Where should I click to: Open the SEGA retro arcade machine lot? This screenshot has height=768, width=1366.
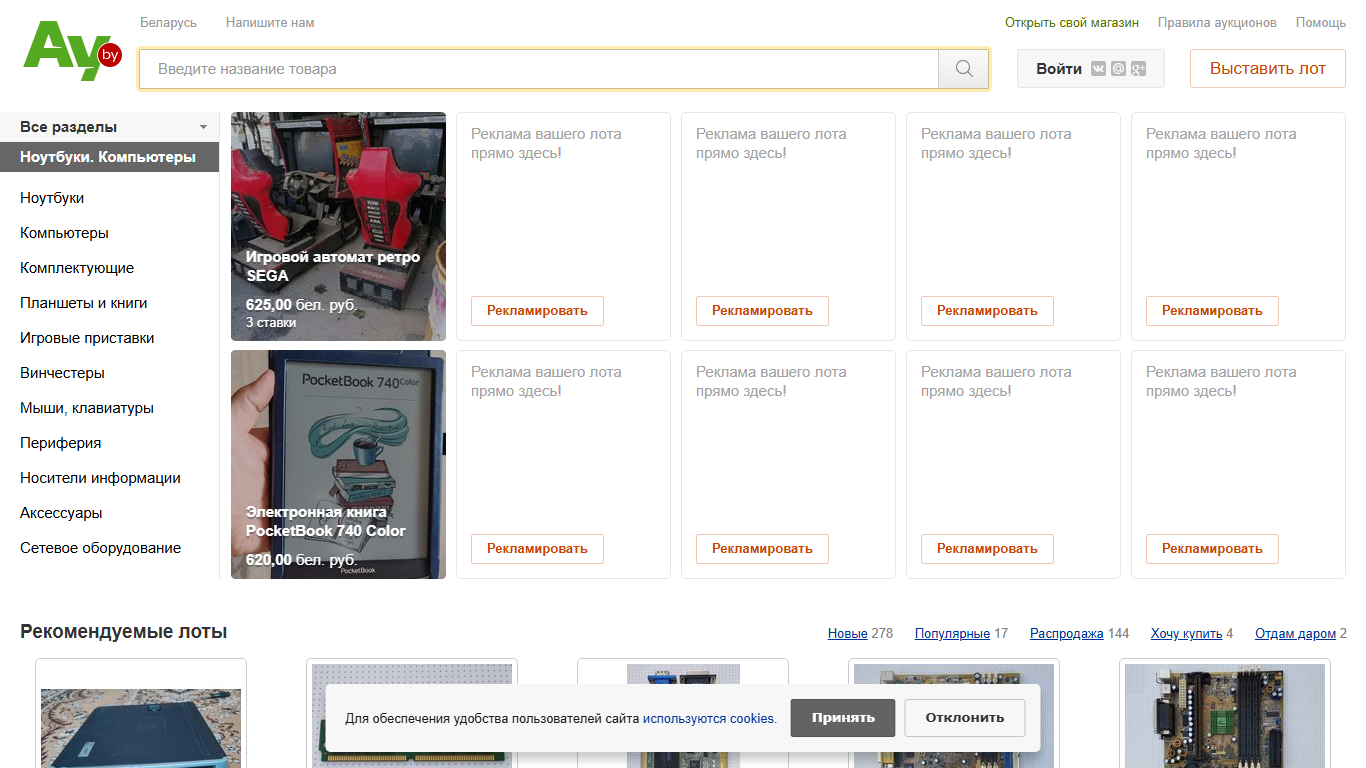338,226
